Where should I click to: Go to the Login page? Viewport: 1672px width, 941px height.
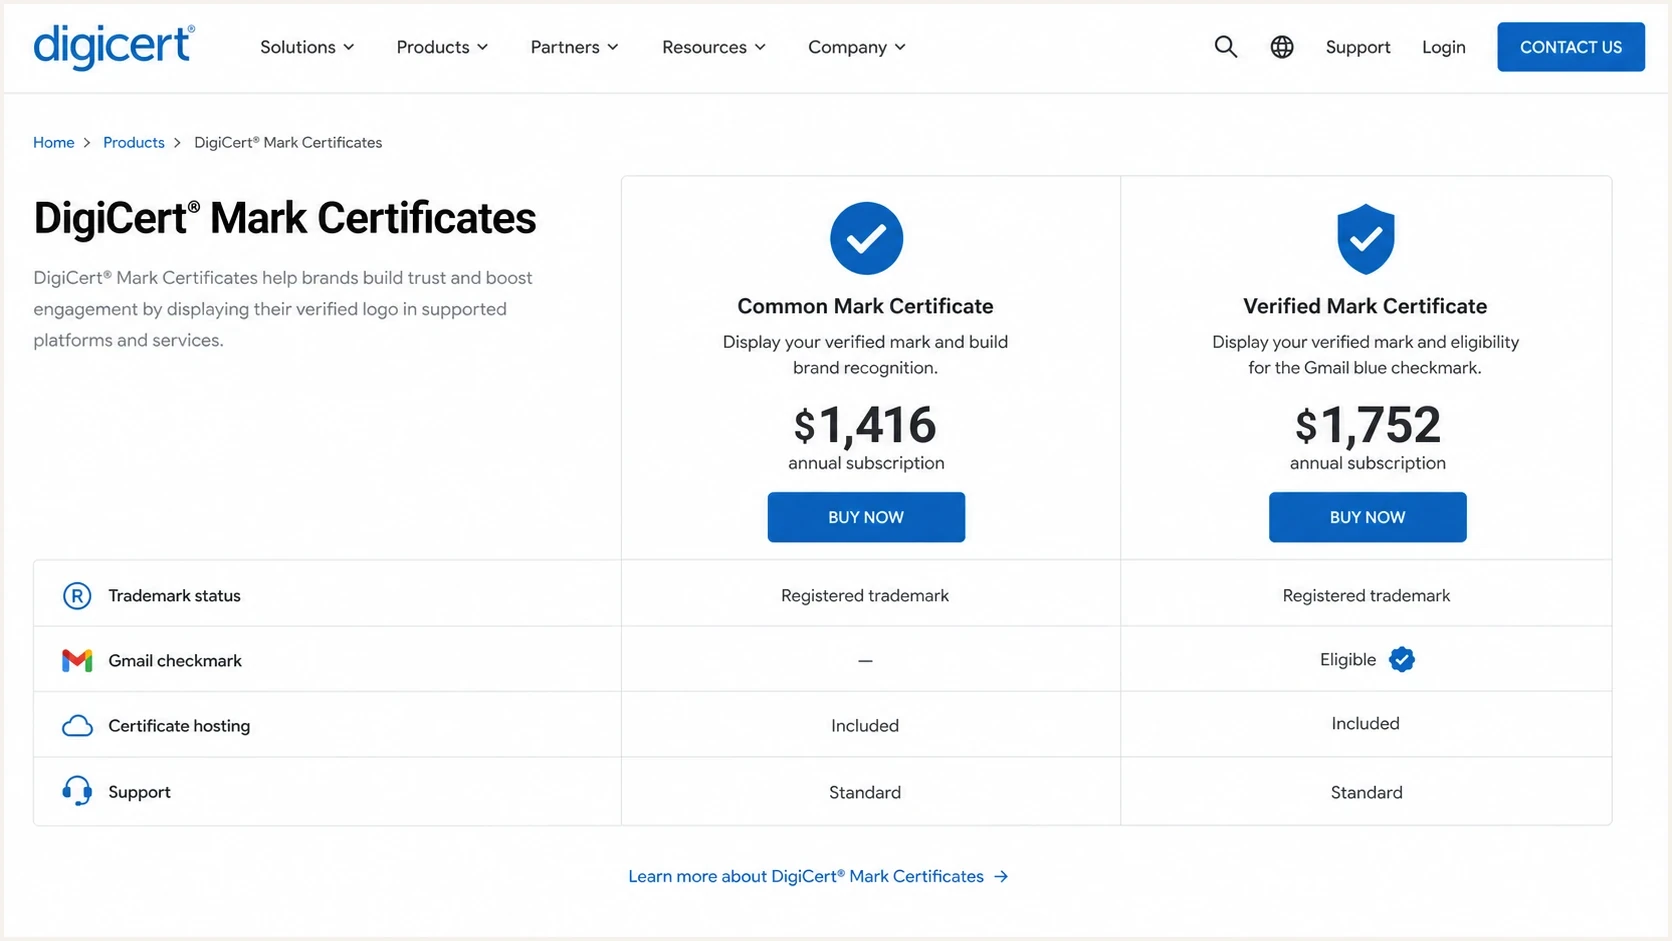pos(1444,47)
